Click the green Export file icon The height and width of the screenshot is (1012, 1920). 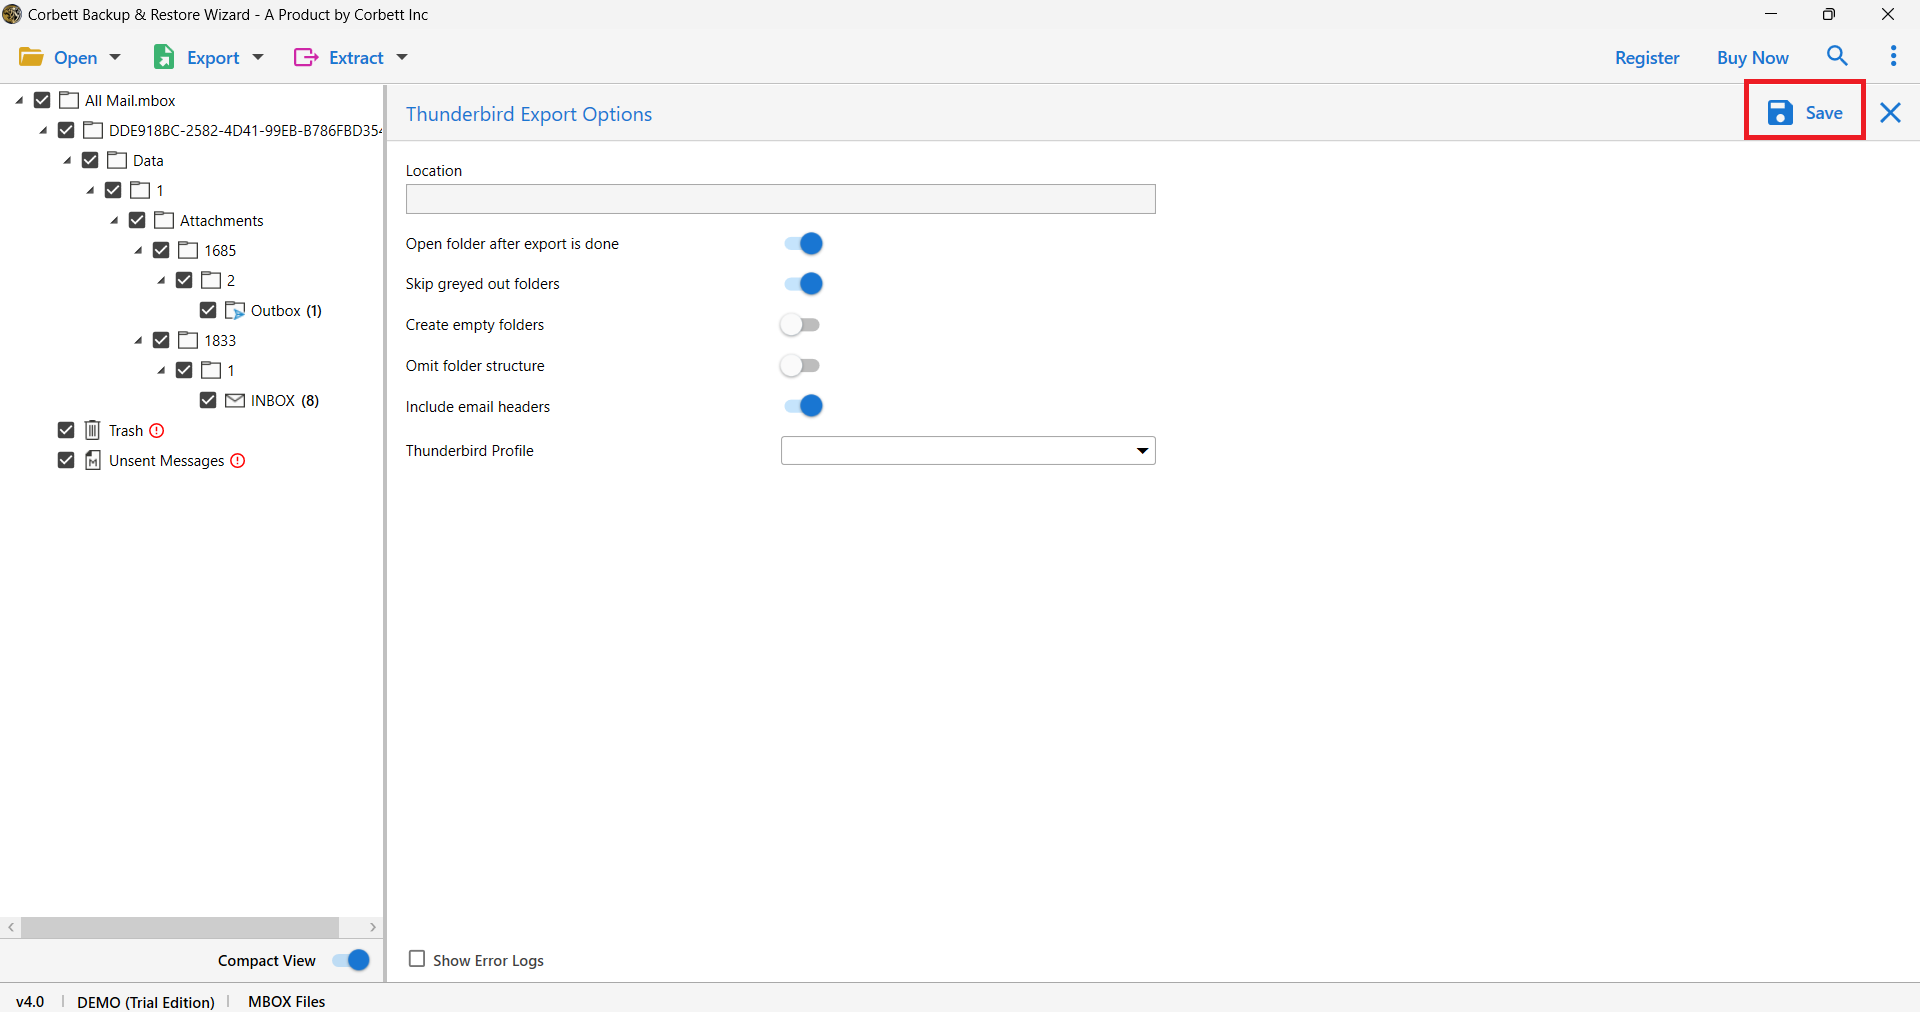click(x=164, y=57)
